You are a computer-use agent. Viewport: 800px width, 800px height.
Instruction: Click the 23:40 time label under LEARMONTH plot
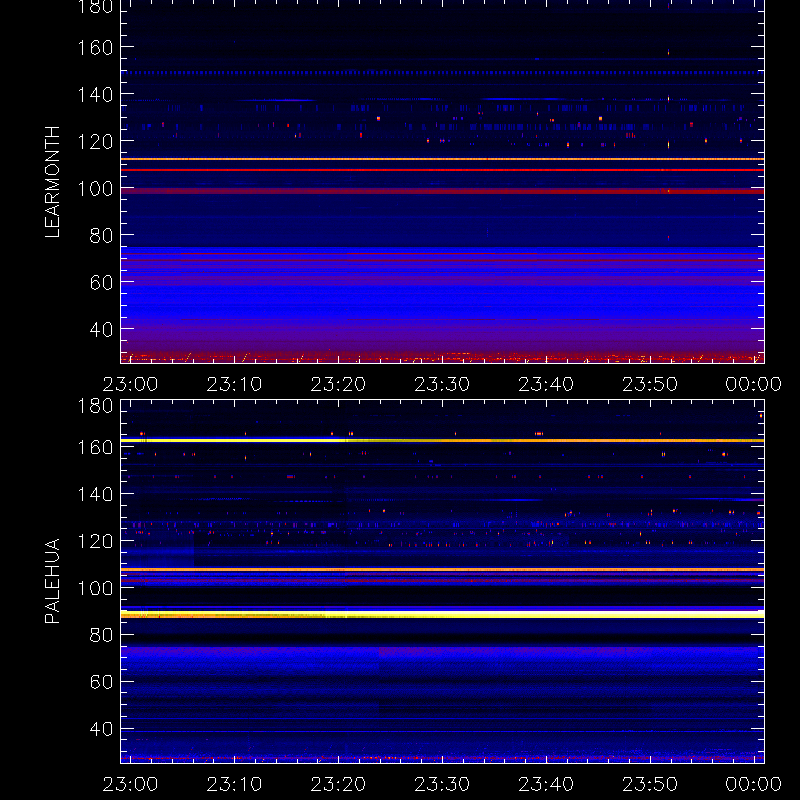(x=546, y=384)
